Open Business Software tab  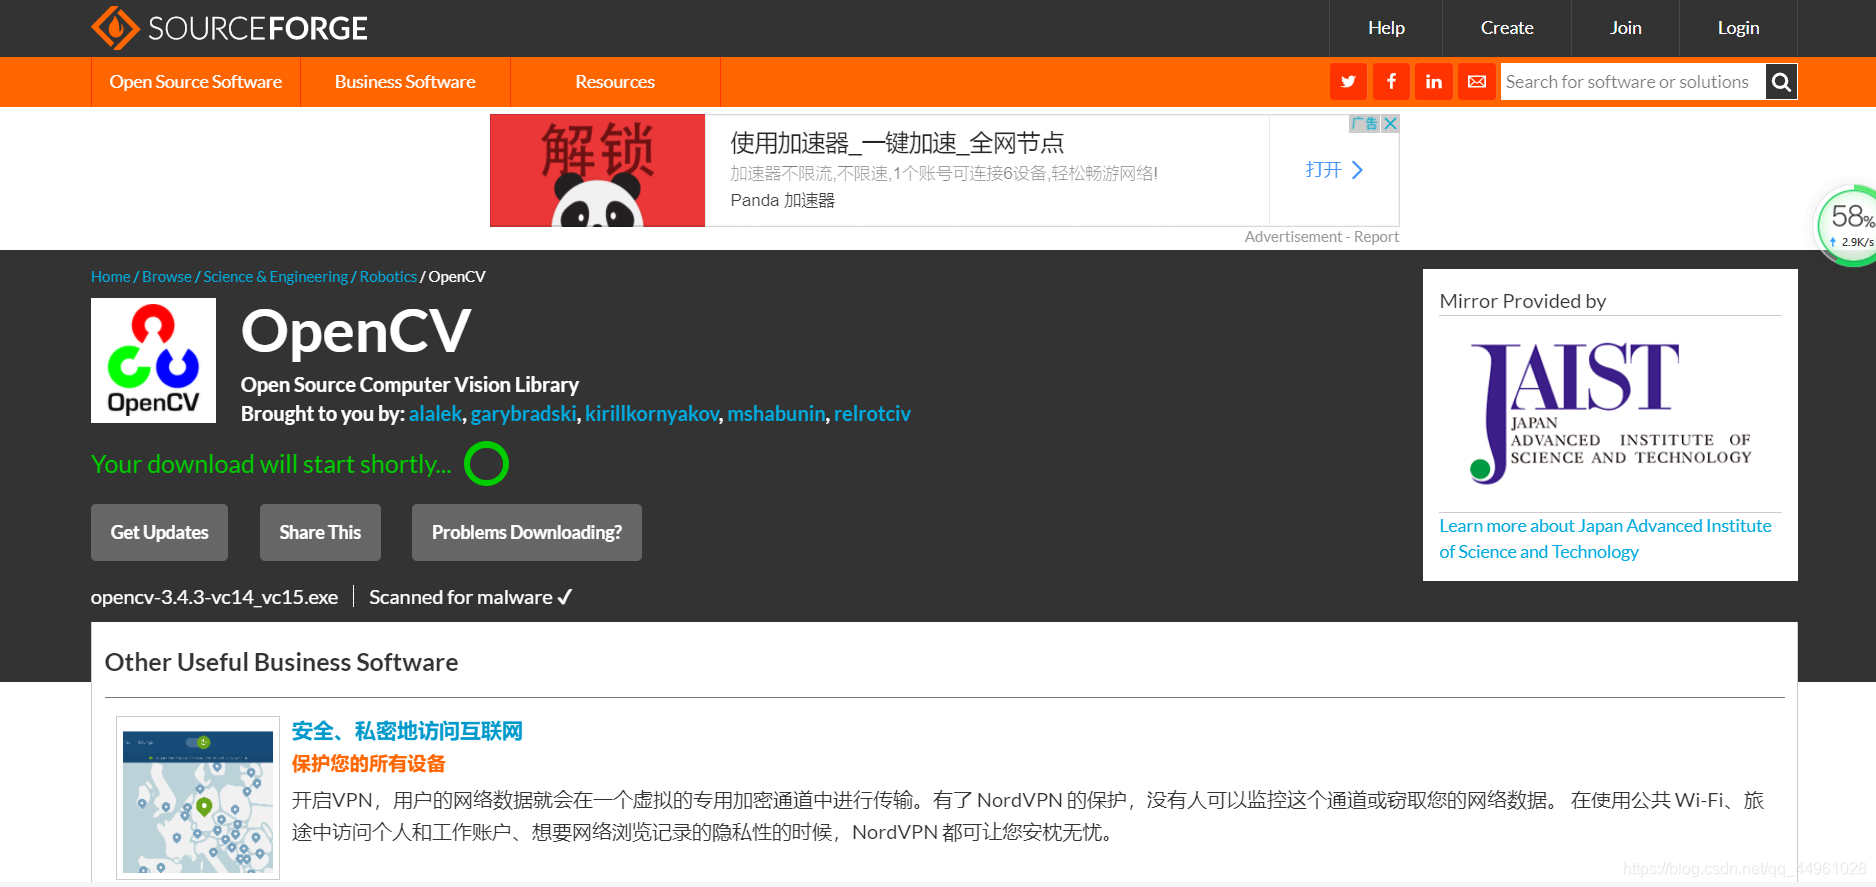click(x=405, y=82)
